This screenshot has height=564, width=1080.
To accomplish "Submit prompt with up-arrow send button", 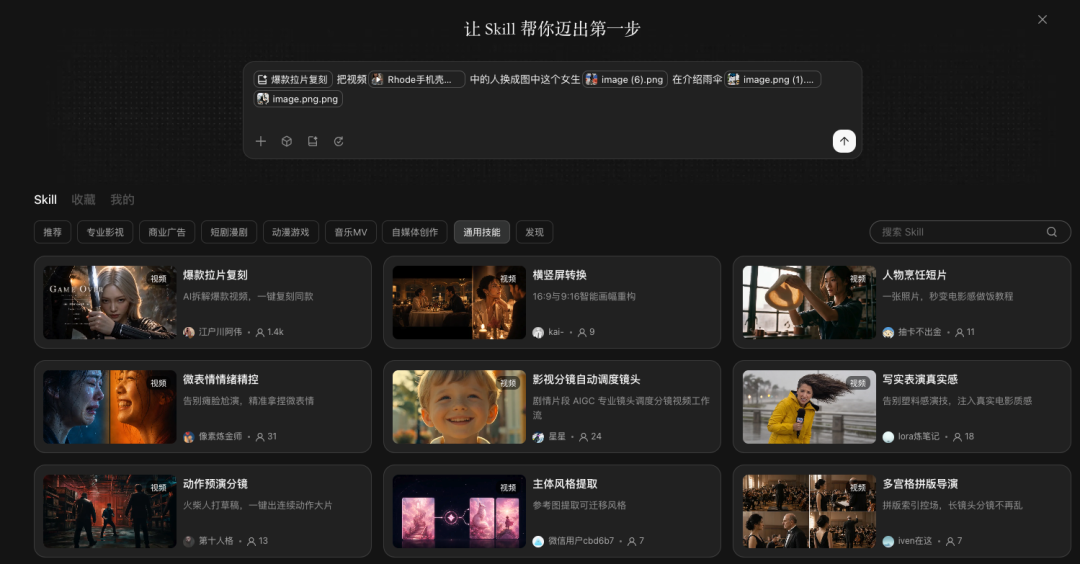I will (844, 141).
